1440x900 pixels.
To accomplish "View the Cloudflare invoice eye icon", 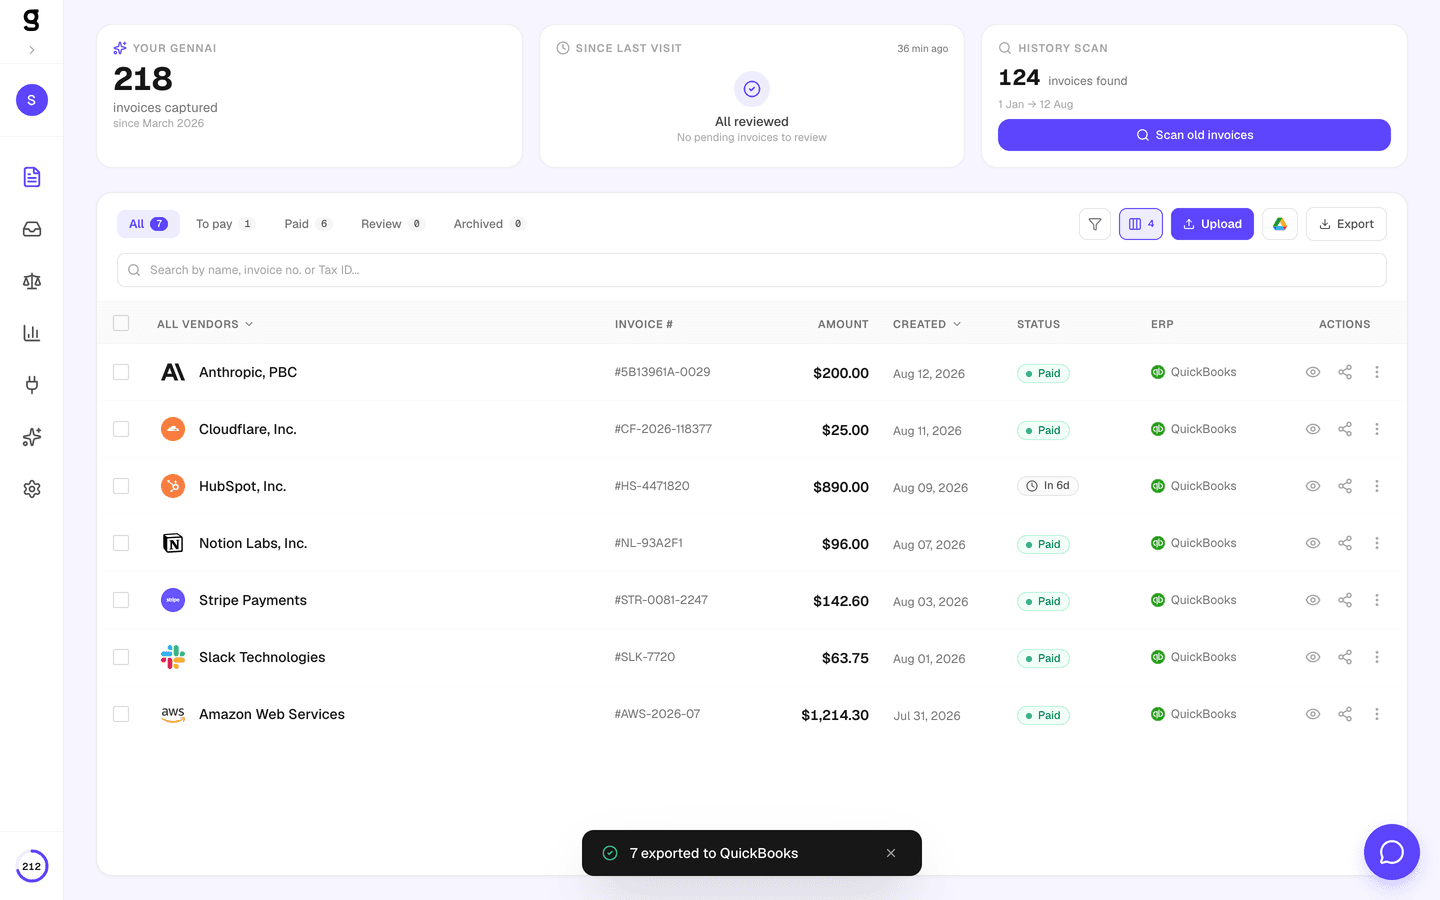I will (1313, 429).
